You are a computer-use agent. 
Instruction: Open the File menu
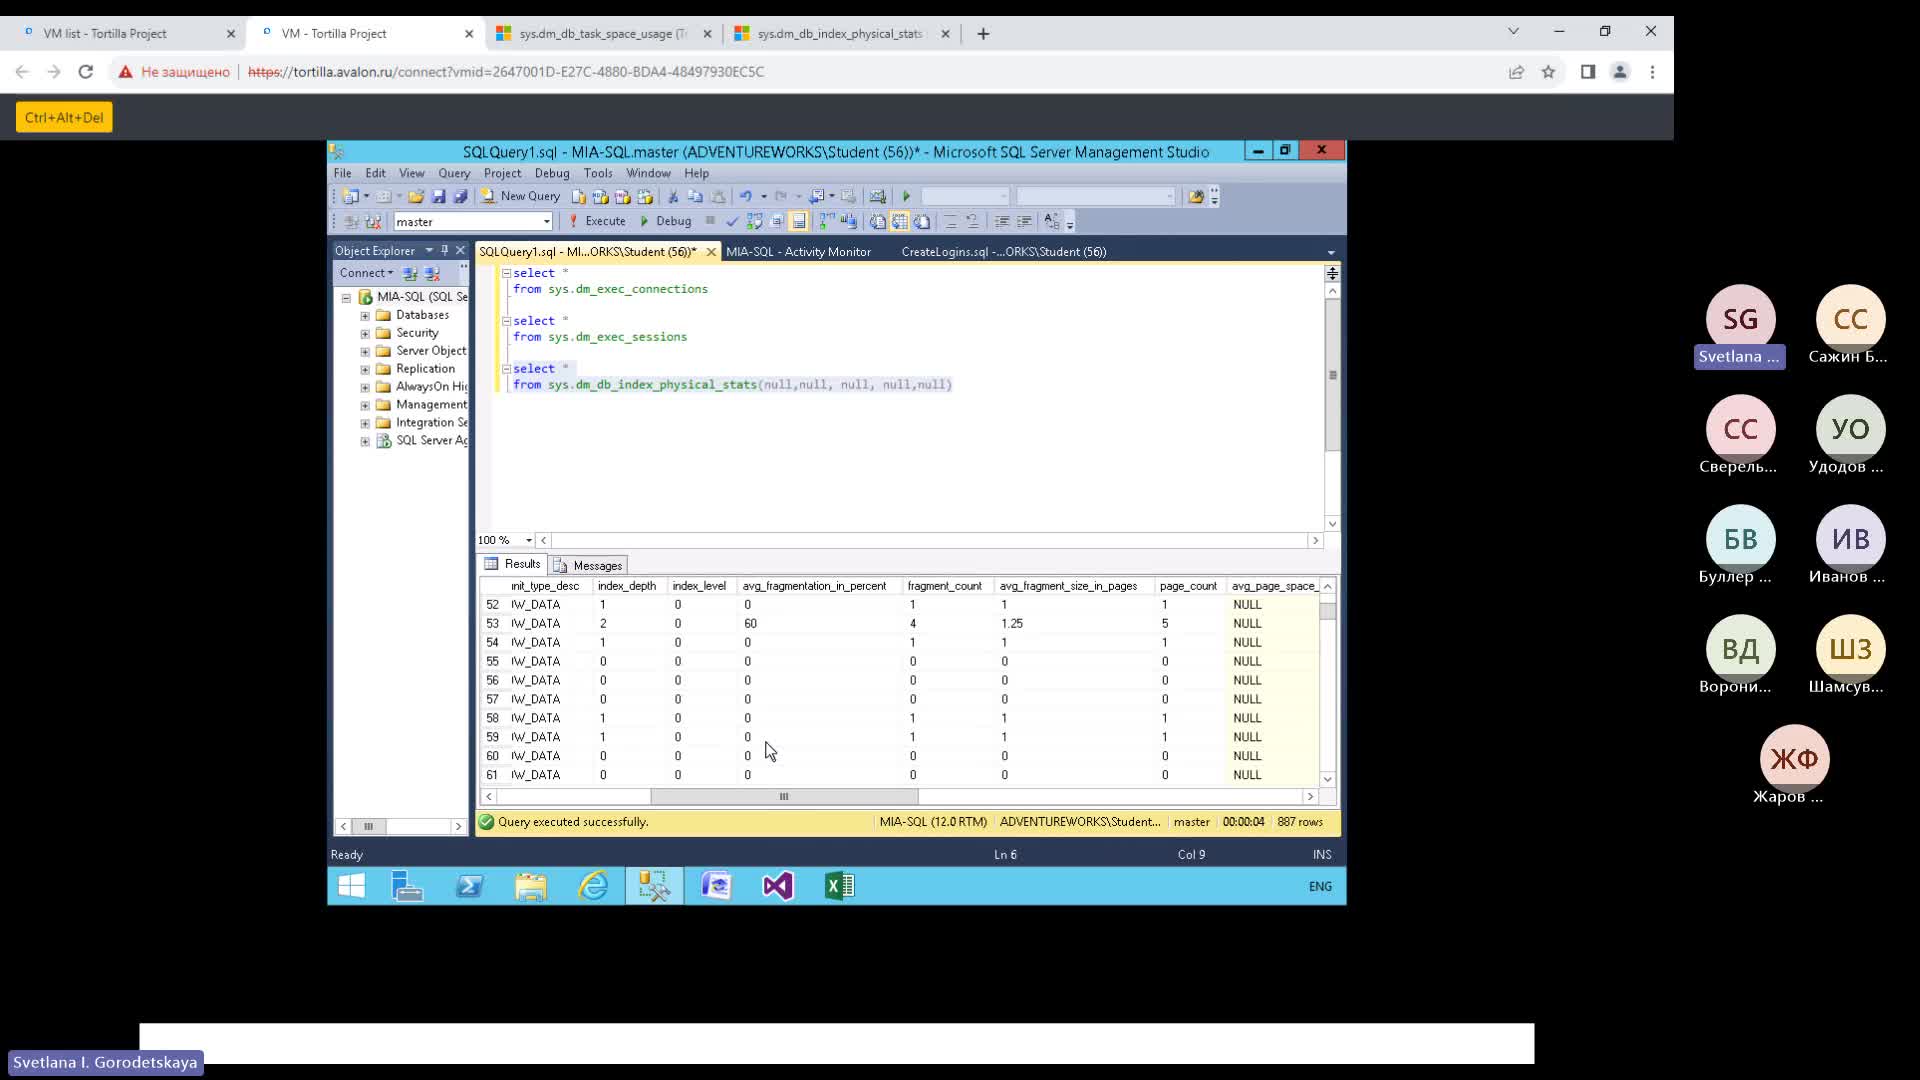[342, 173]
